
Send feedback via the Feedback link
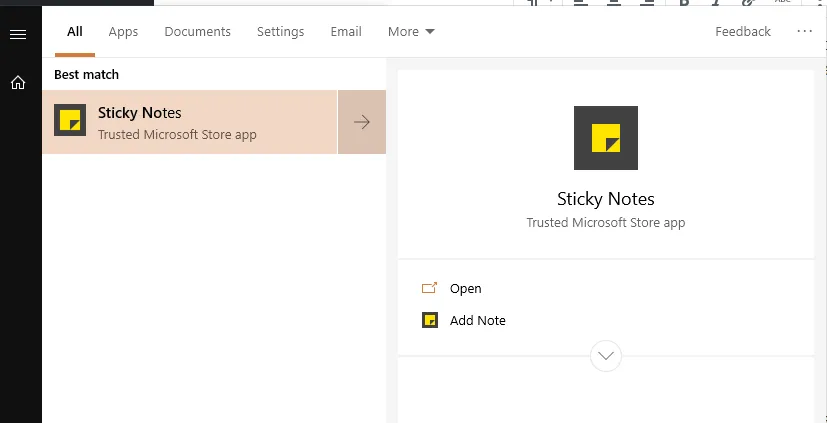(743, 32)
